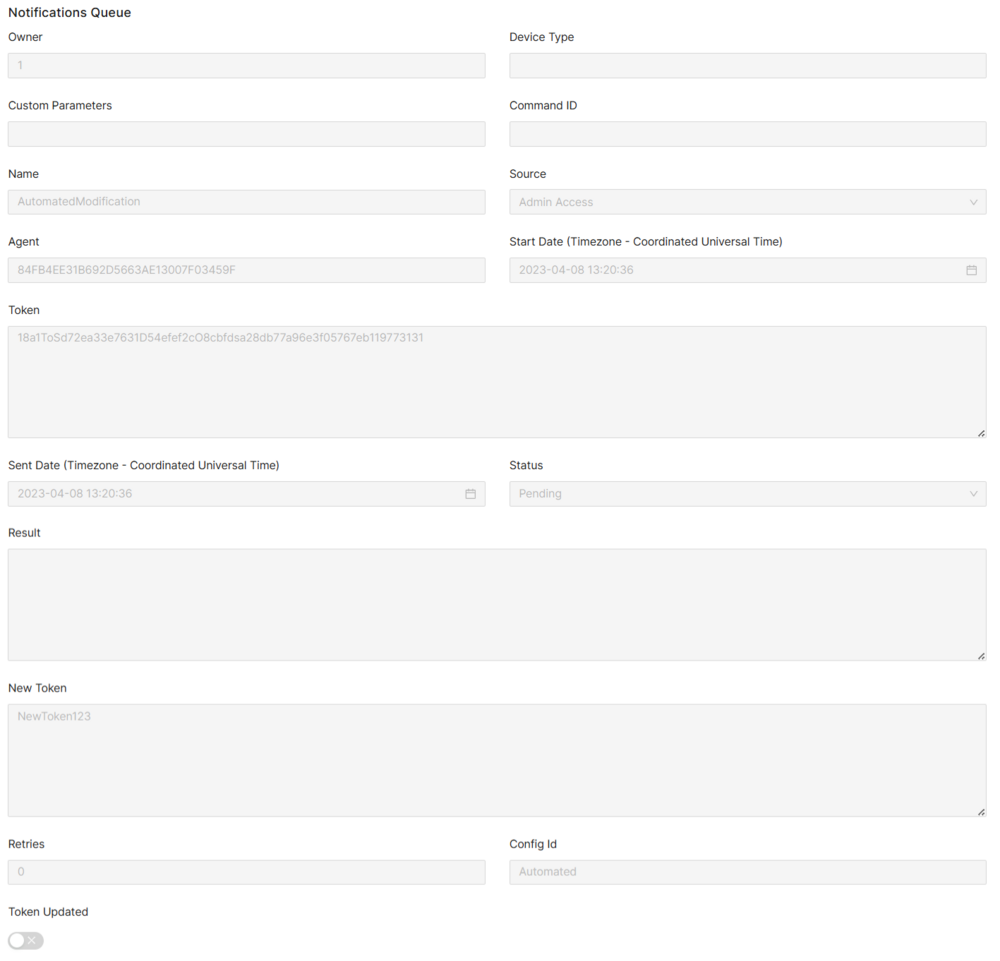Select the Retries field
The height and width of the screenshot is (961, 1000).
pyautogui.click(x=246, y=872)
